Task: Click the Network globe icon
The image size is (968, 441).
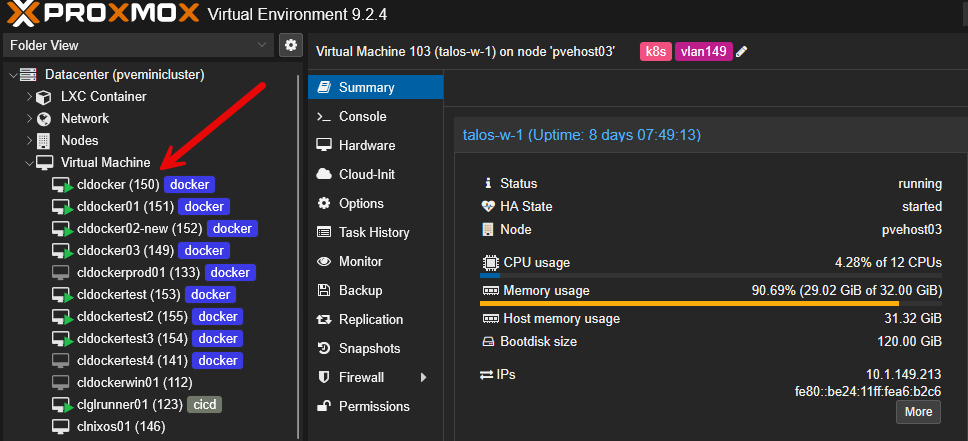Action: [x=44, y=119]
